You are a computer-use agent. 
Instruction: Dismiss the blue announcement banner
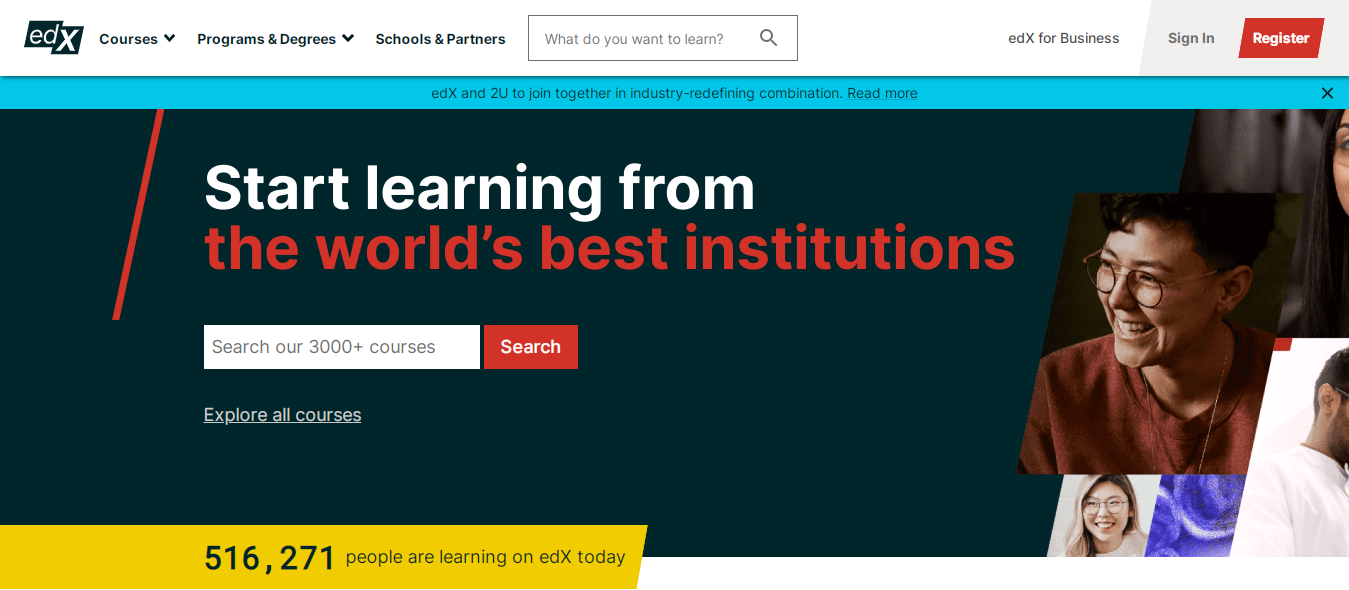(x=1327, y=93)
